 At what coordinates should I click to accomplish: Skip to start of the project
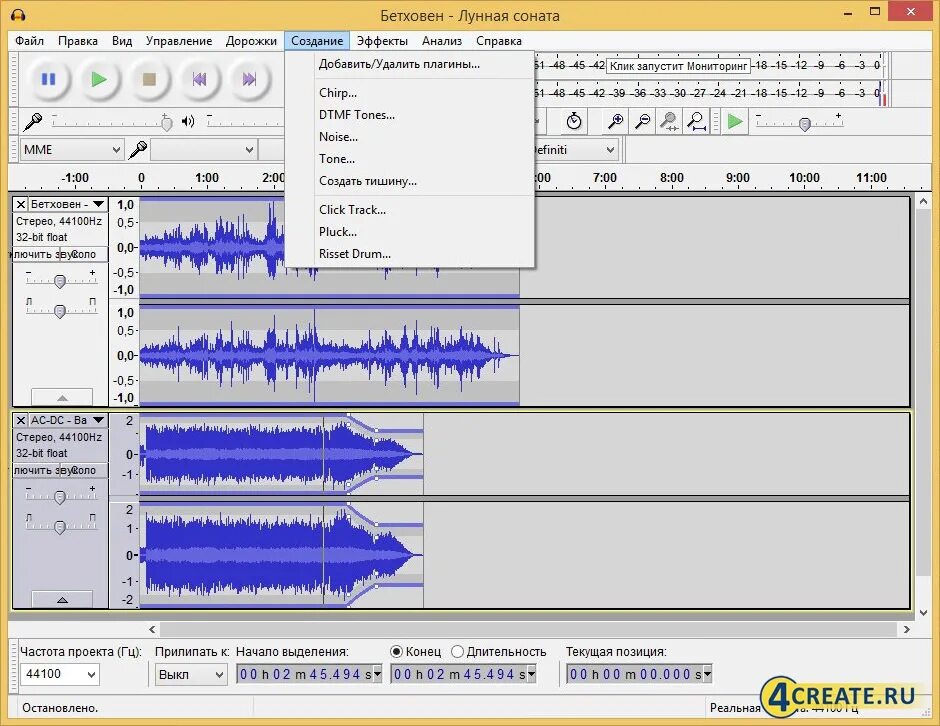pos(199,79)
